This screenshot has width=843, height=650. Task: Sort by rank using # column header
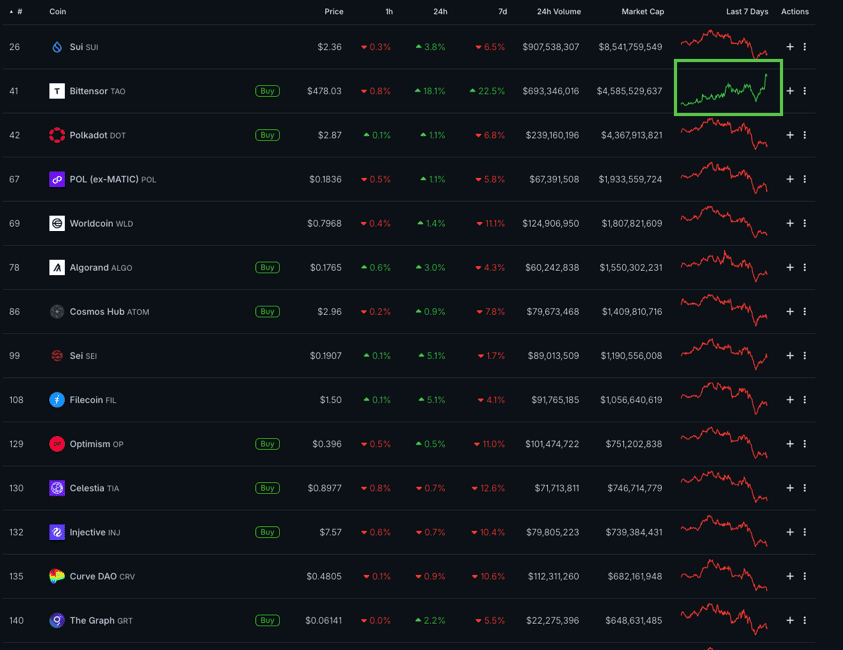tap(19, 12)
